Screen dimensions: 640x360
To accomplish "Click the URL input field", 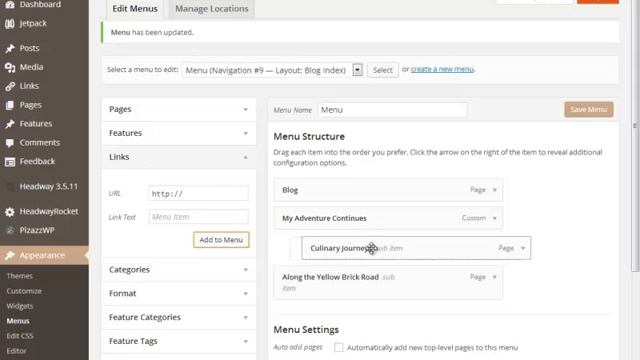I will point(198,193).
